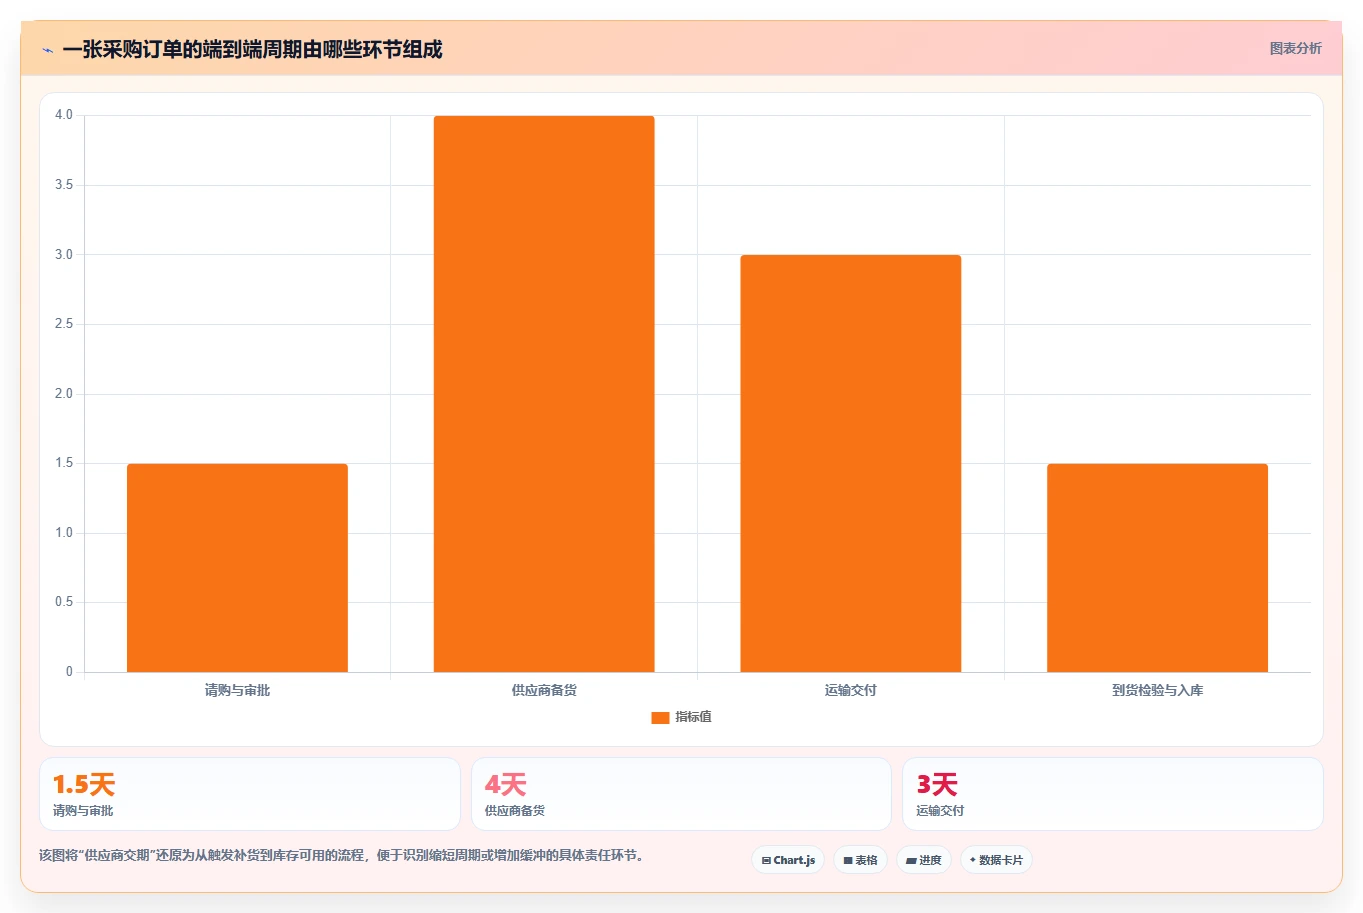Toggle the 指标值 legend color swatch
The image size is (1363, 913).
(x=660, y=717)
